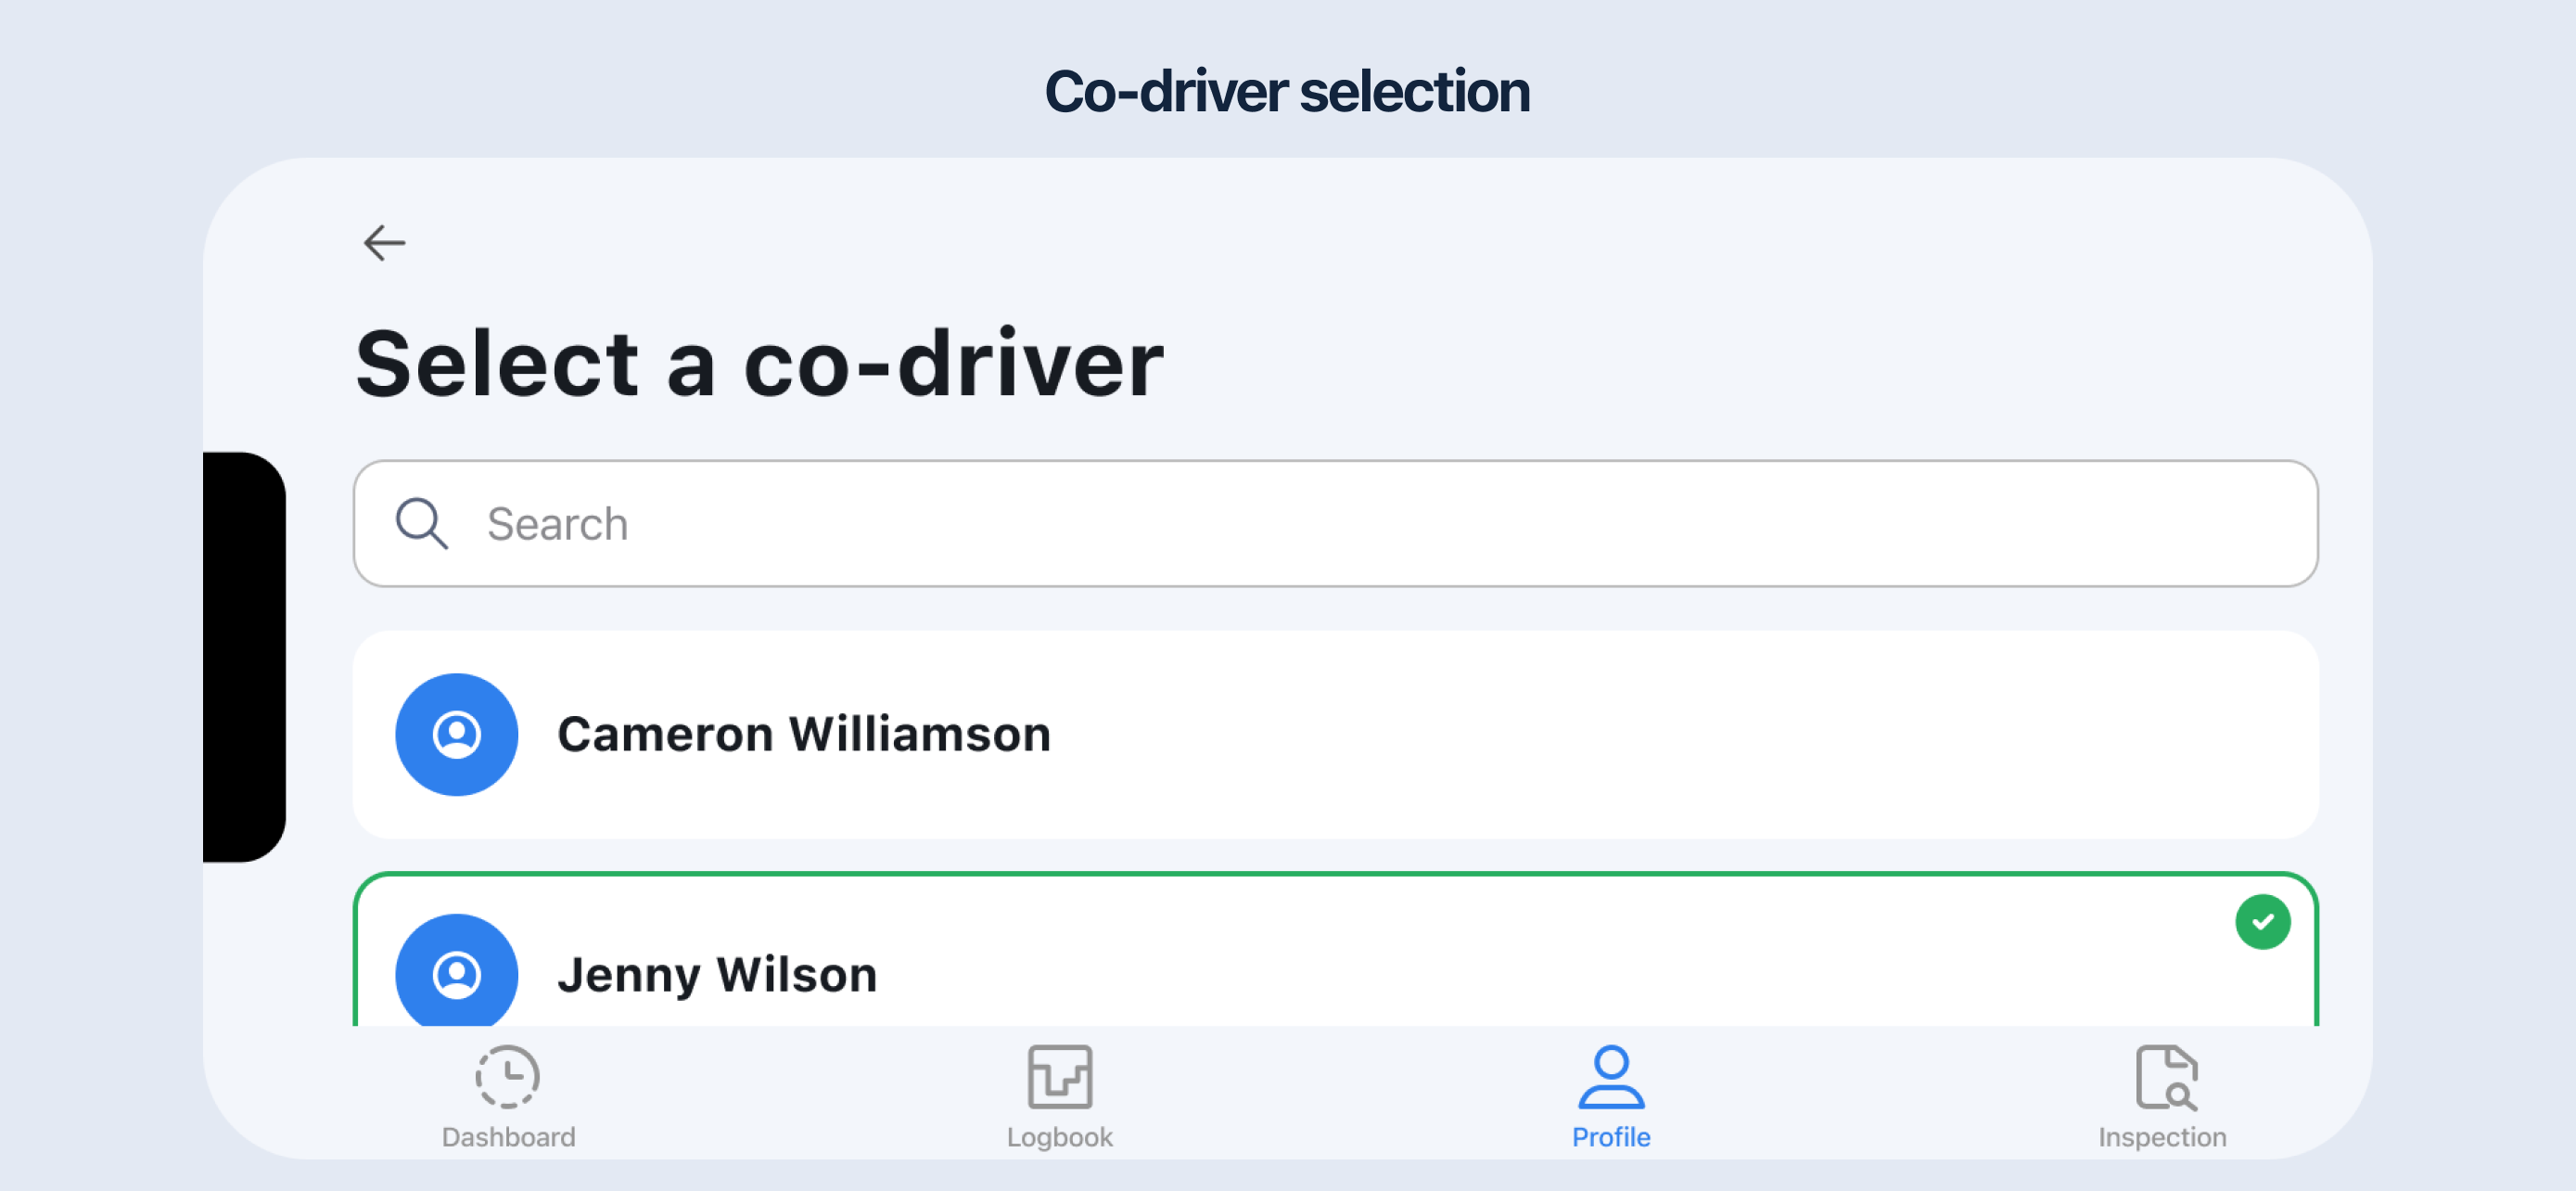Tap the Profile person icon

(x=1611, y=1077)
